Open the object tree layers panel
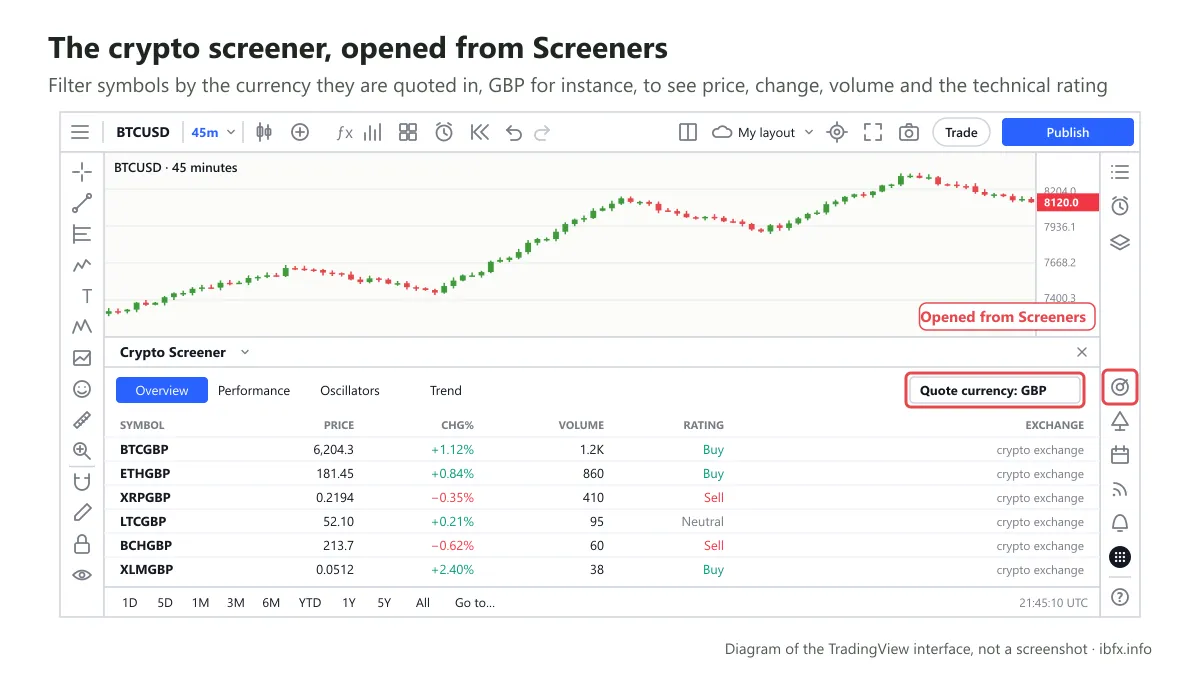Image resolution: width=1200 pixels, height=675 pixels. click(x=1120, y=242)
